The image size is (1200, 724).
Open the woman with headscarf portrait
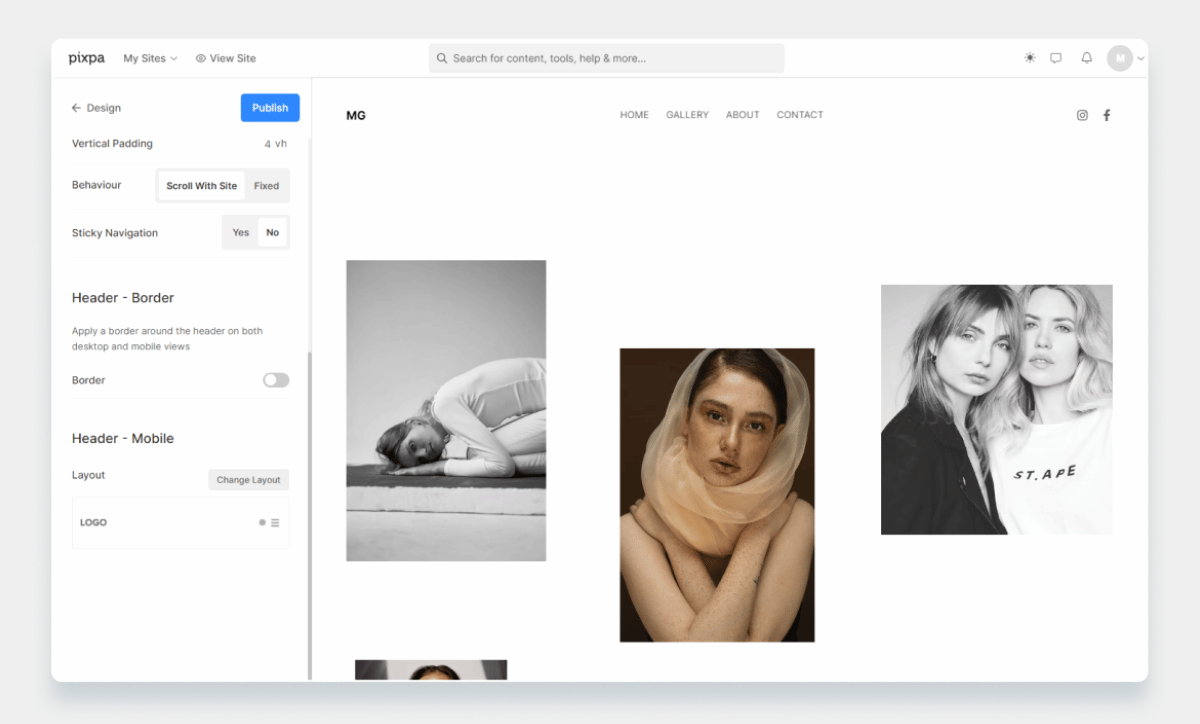pyautogui.click(x=717, y=495)
